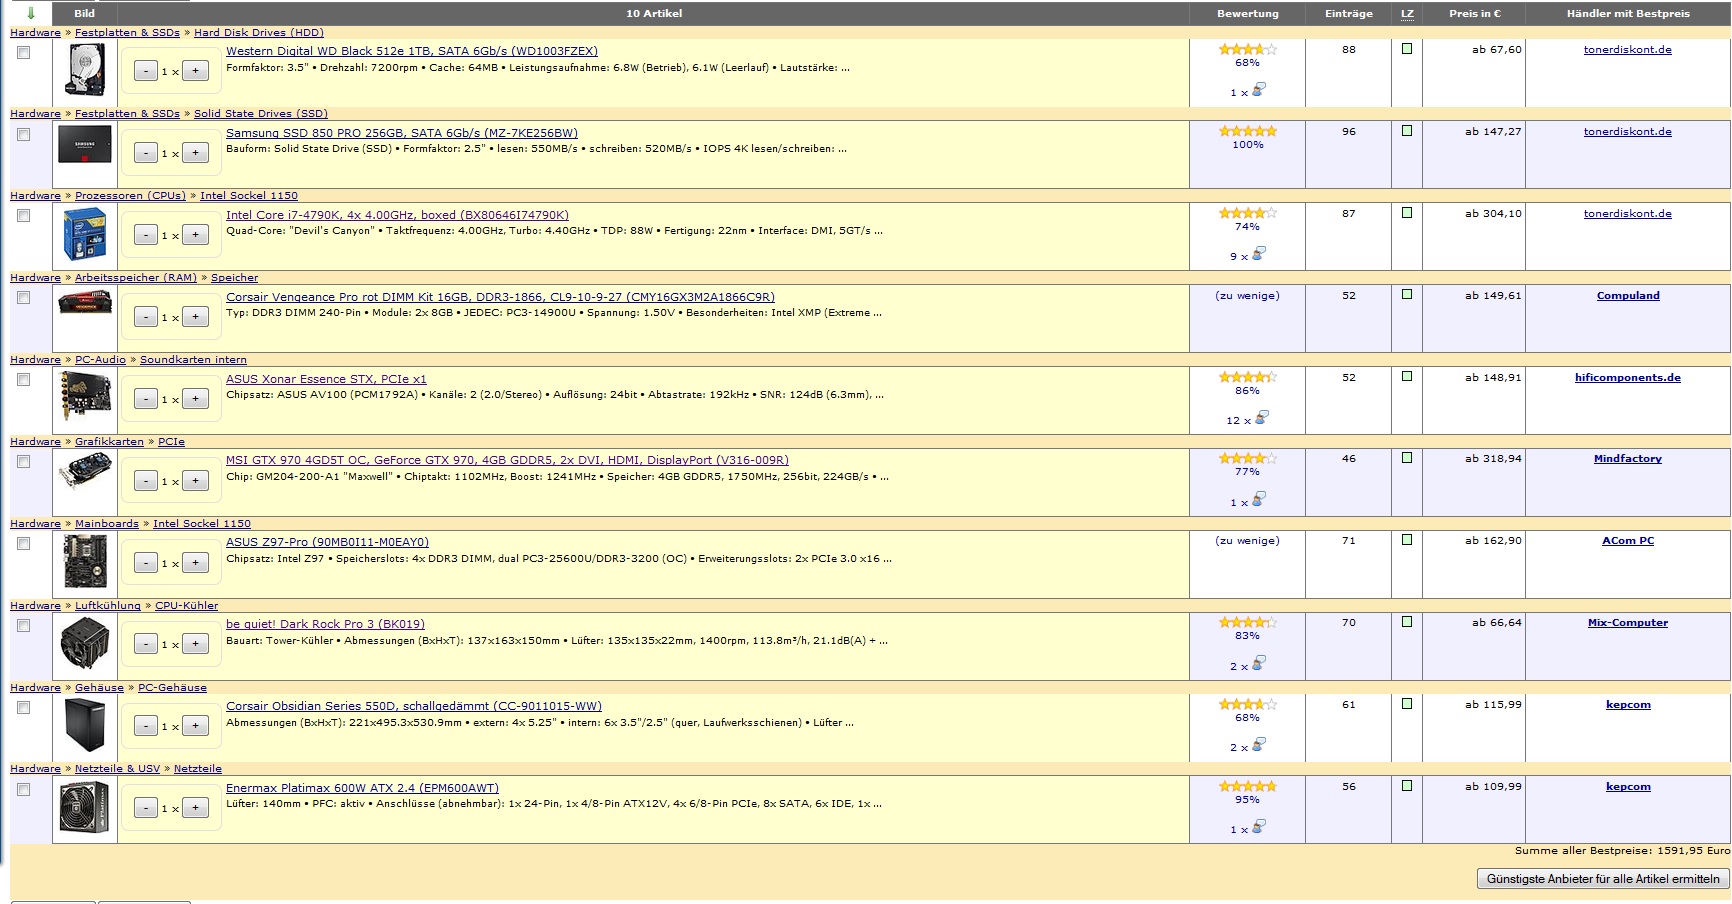Decrease quantity of ASUS Z97-Pro mainboard

(x=146, y=563)
